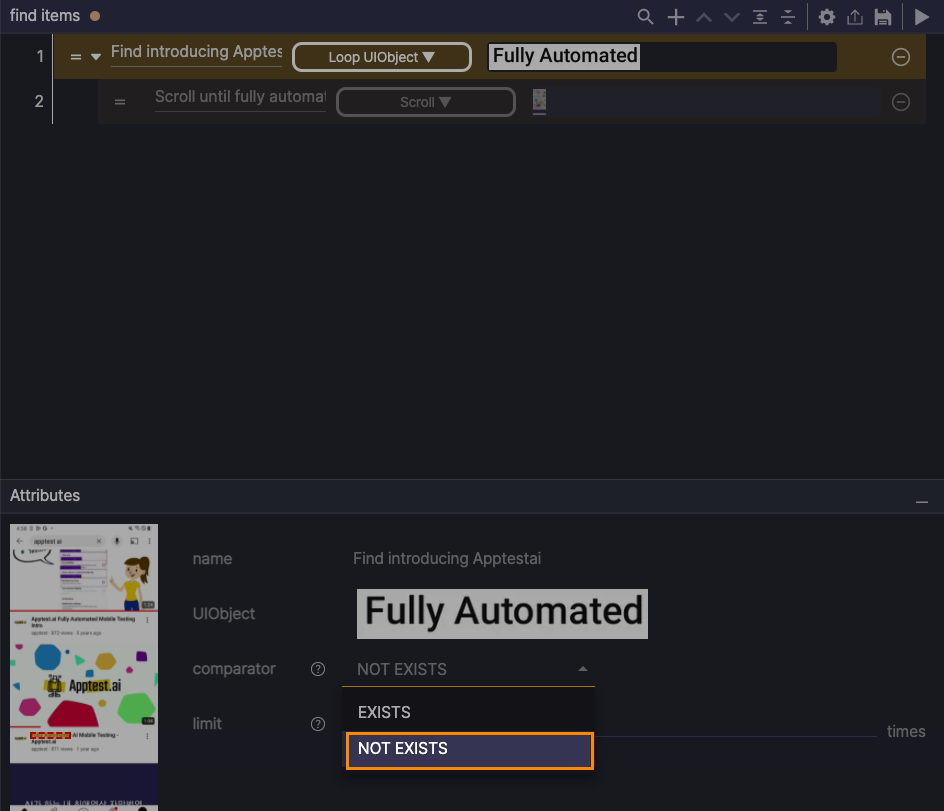Open settings with the gear icon
The width and height of the screenshot is (944, 811).
point(827,17)
